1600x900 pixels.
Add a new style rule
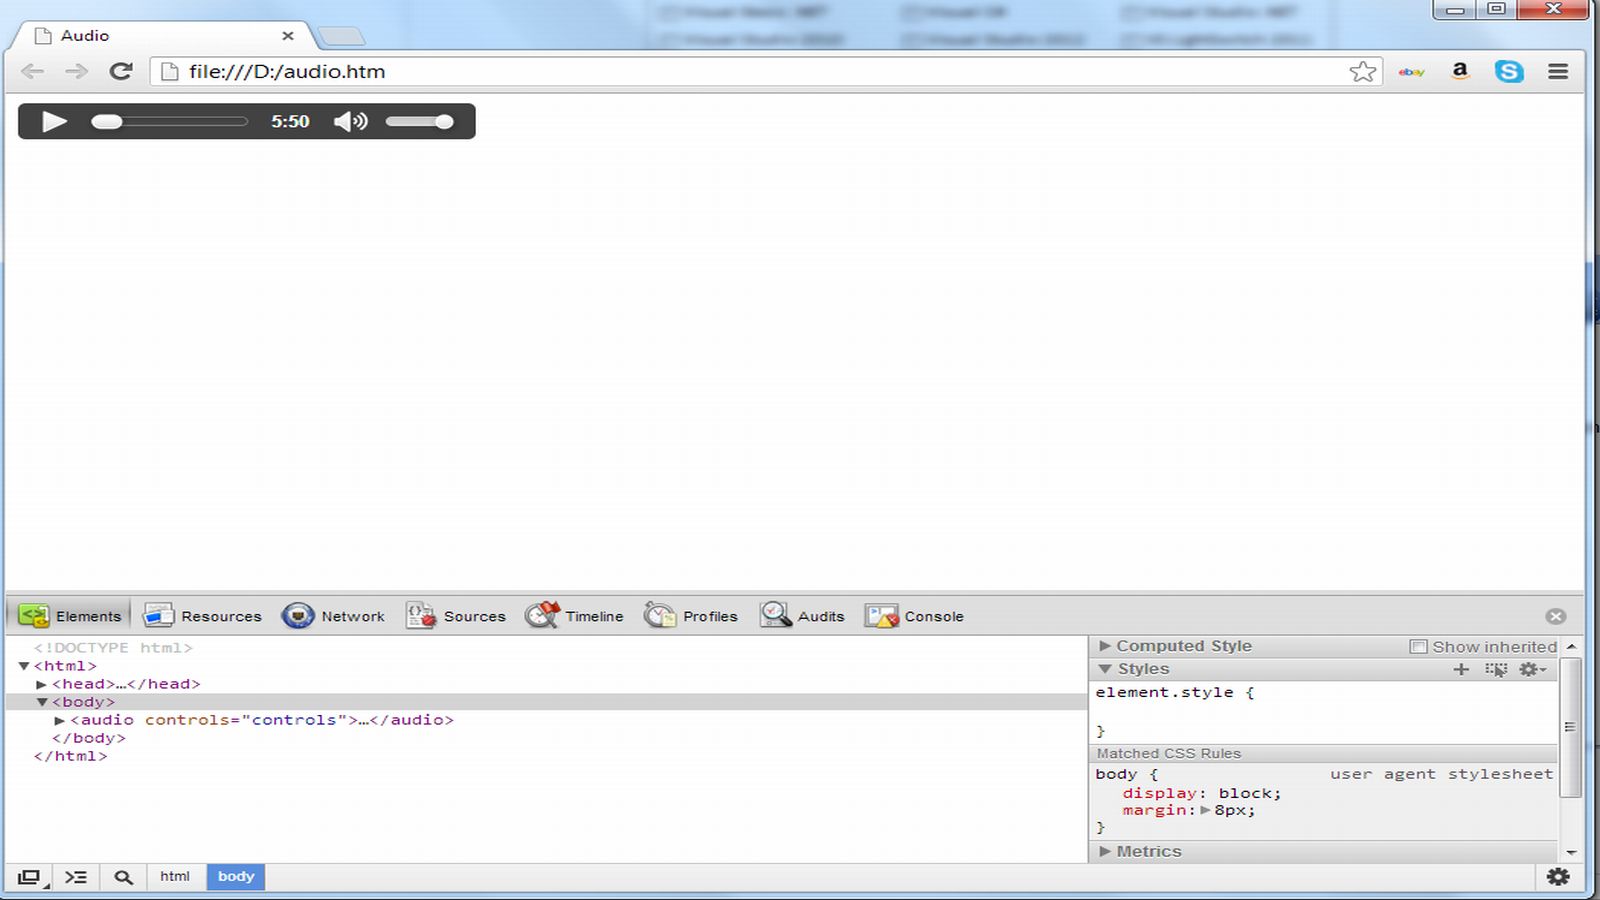click(x=1461, y=669)
